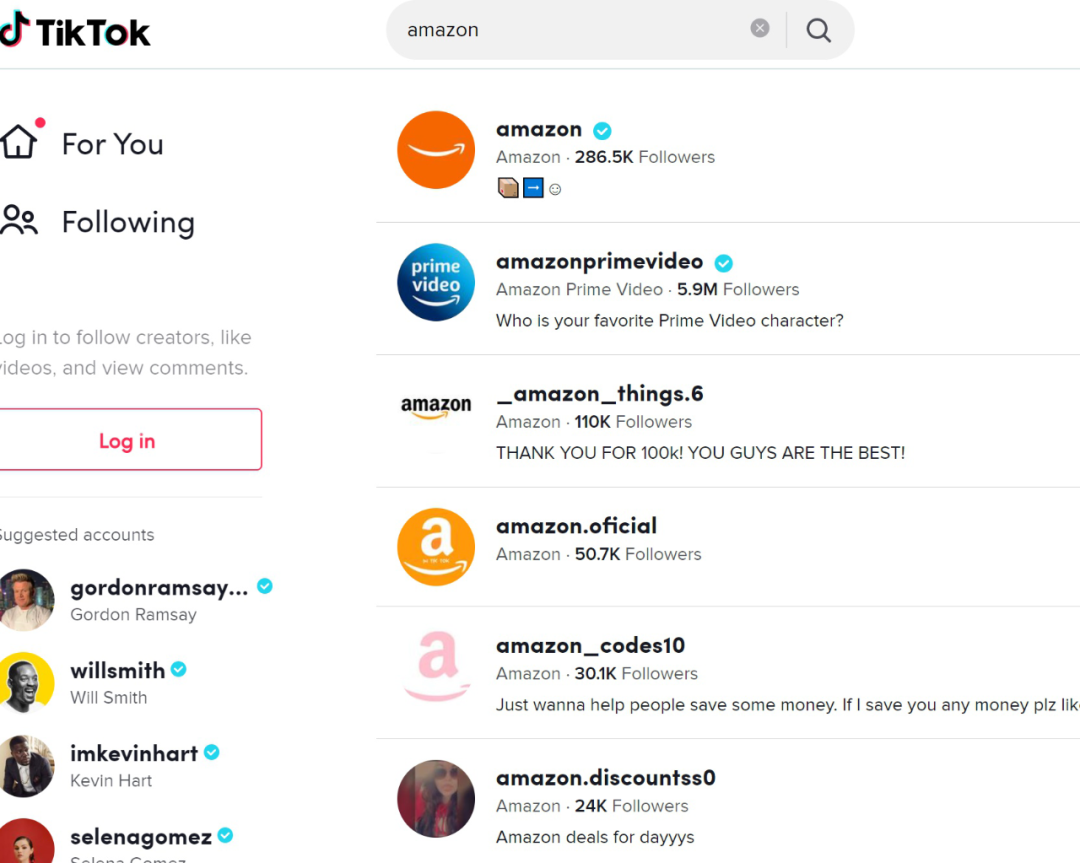Open the amazonprimevideo username link
The width and height of the screenshot is (1080, 863).
point(599,262)
